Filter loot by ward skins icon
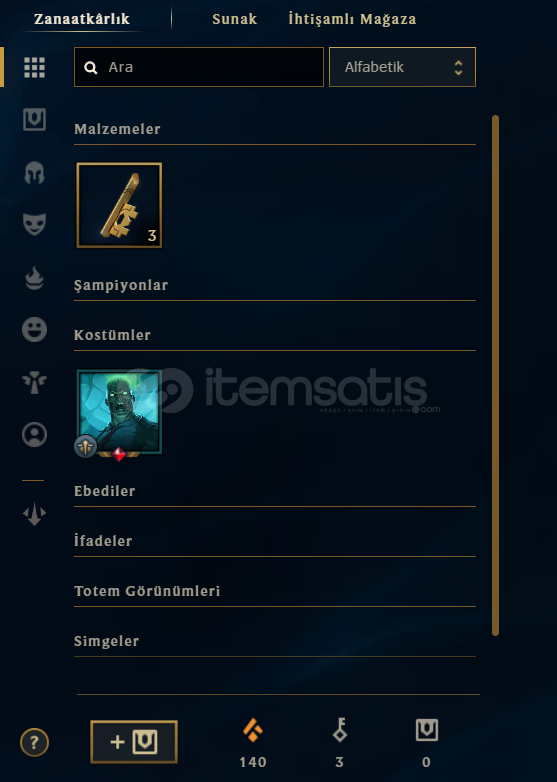 click(34, 382)
